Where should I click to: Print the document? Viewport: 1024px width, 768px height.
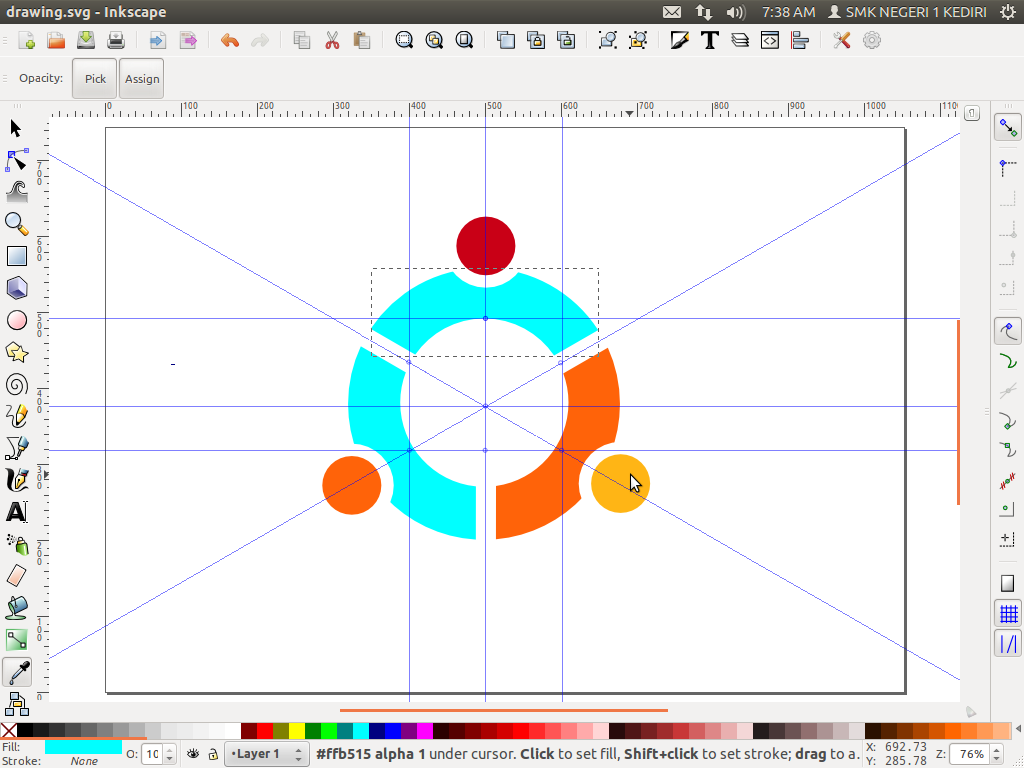tap(116, 40)
